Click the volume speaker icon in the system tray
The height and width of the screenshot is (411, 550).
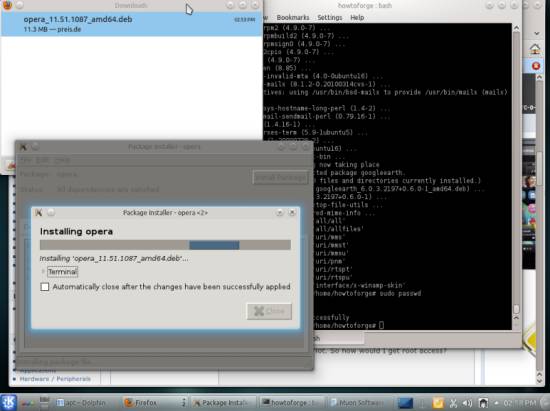point(467,403)
